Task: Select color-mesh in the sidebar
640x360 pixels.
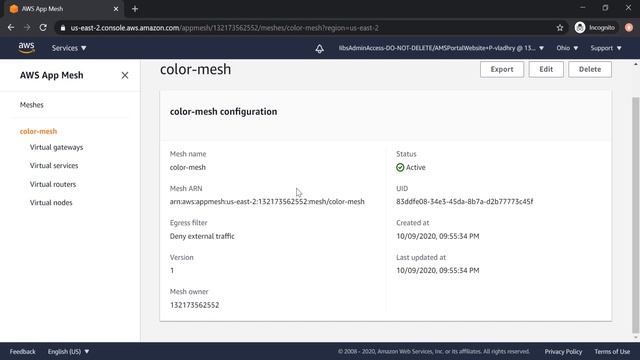Action: pyautogui.click(x=38, y=131)
